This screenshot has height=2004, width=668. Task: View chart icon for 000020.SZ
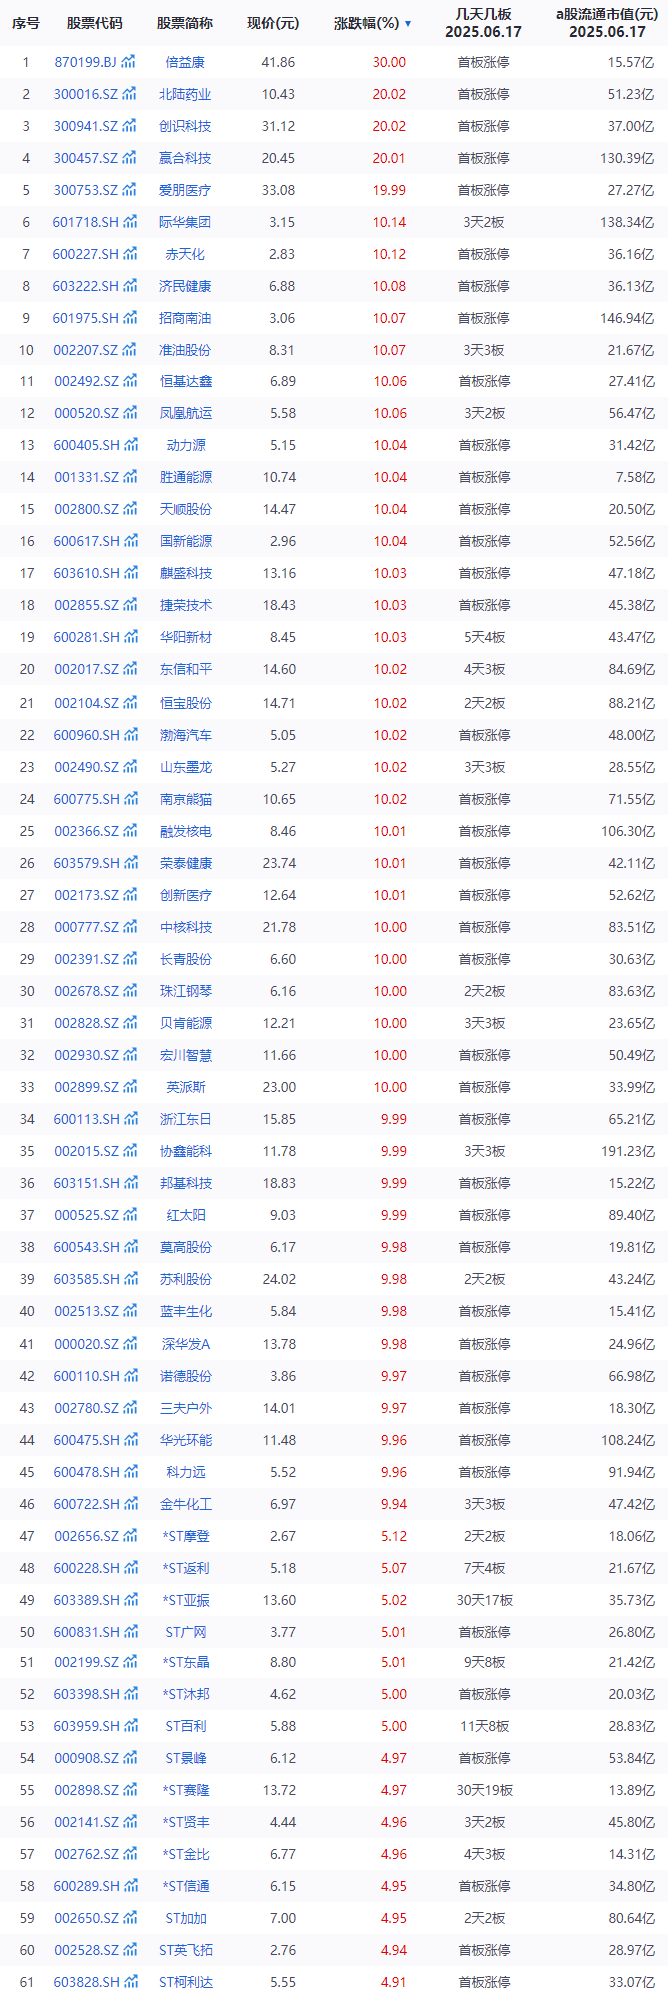[x=130, y=1344]
